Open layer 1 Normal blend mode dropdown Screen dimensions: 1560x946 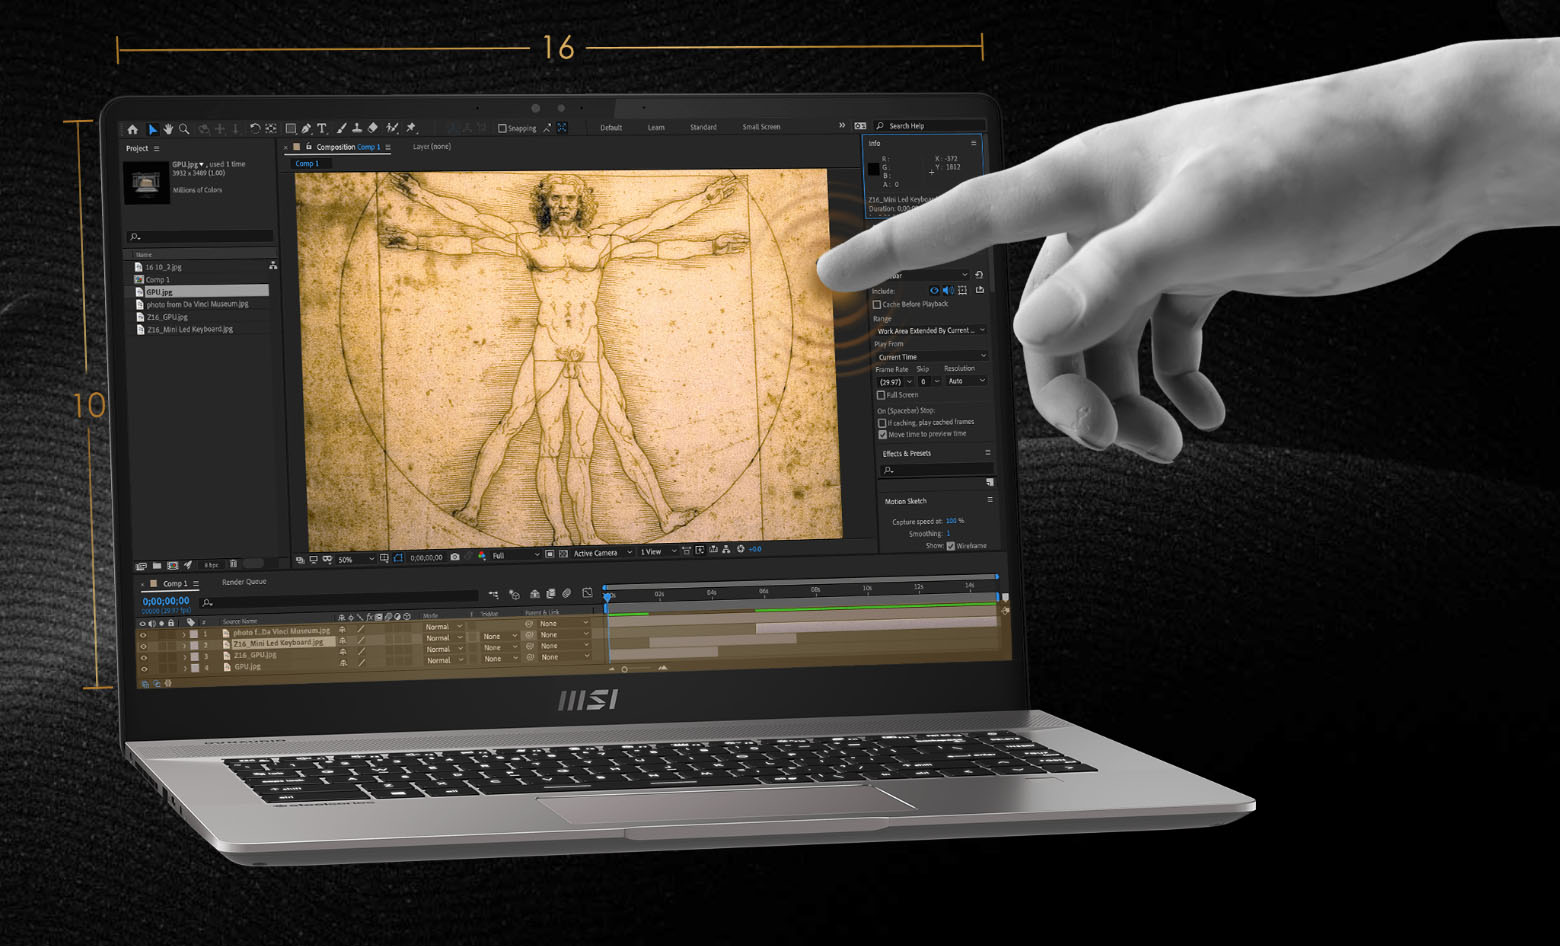[444, 627]
